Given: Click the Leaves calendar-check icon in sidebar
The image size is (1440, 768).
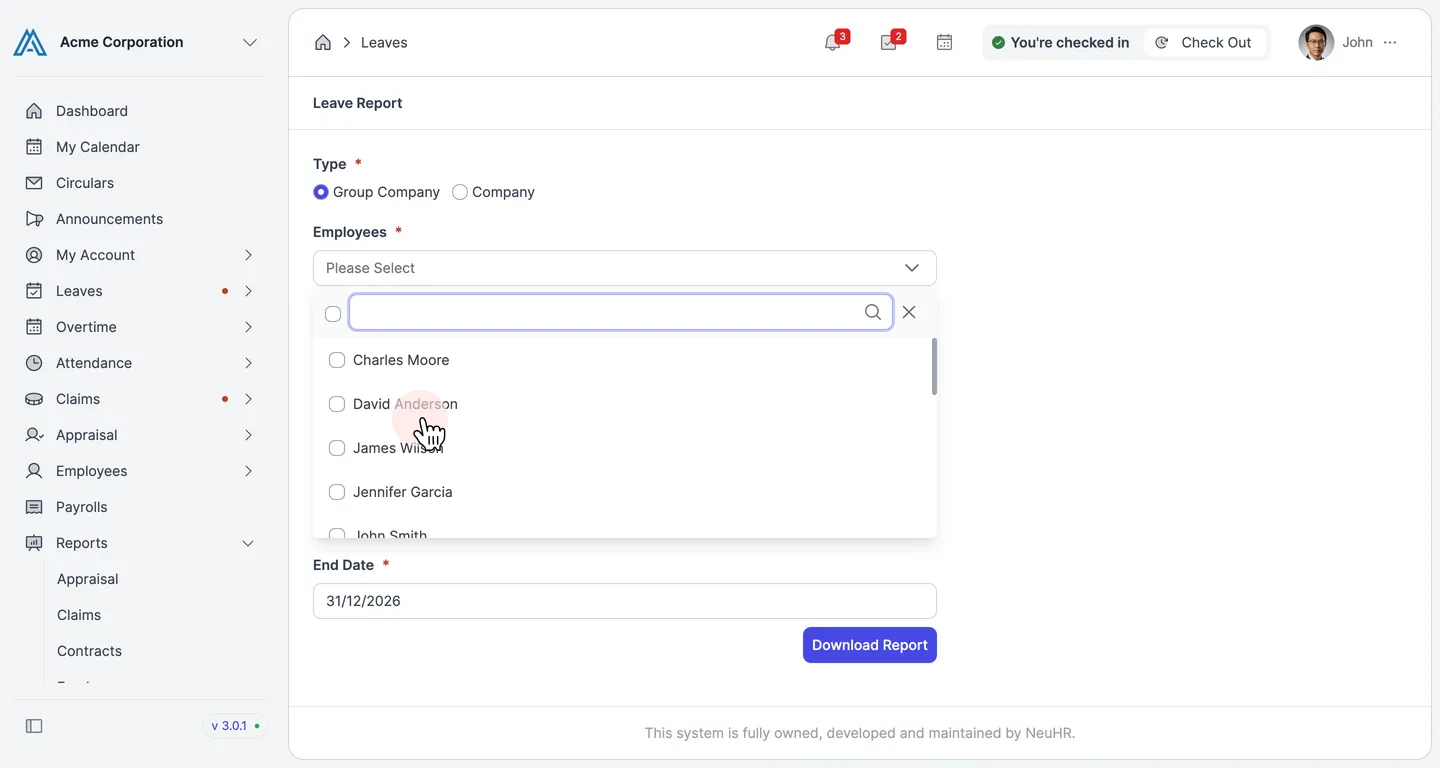Looking at the screenshot, I should 34,291.
